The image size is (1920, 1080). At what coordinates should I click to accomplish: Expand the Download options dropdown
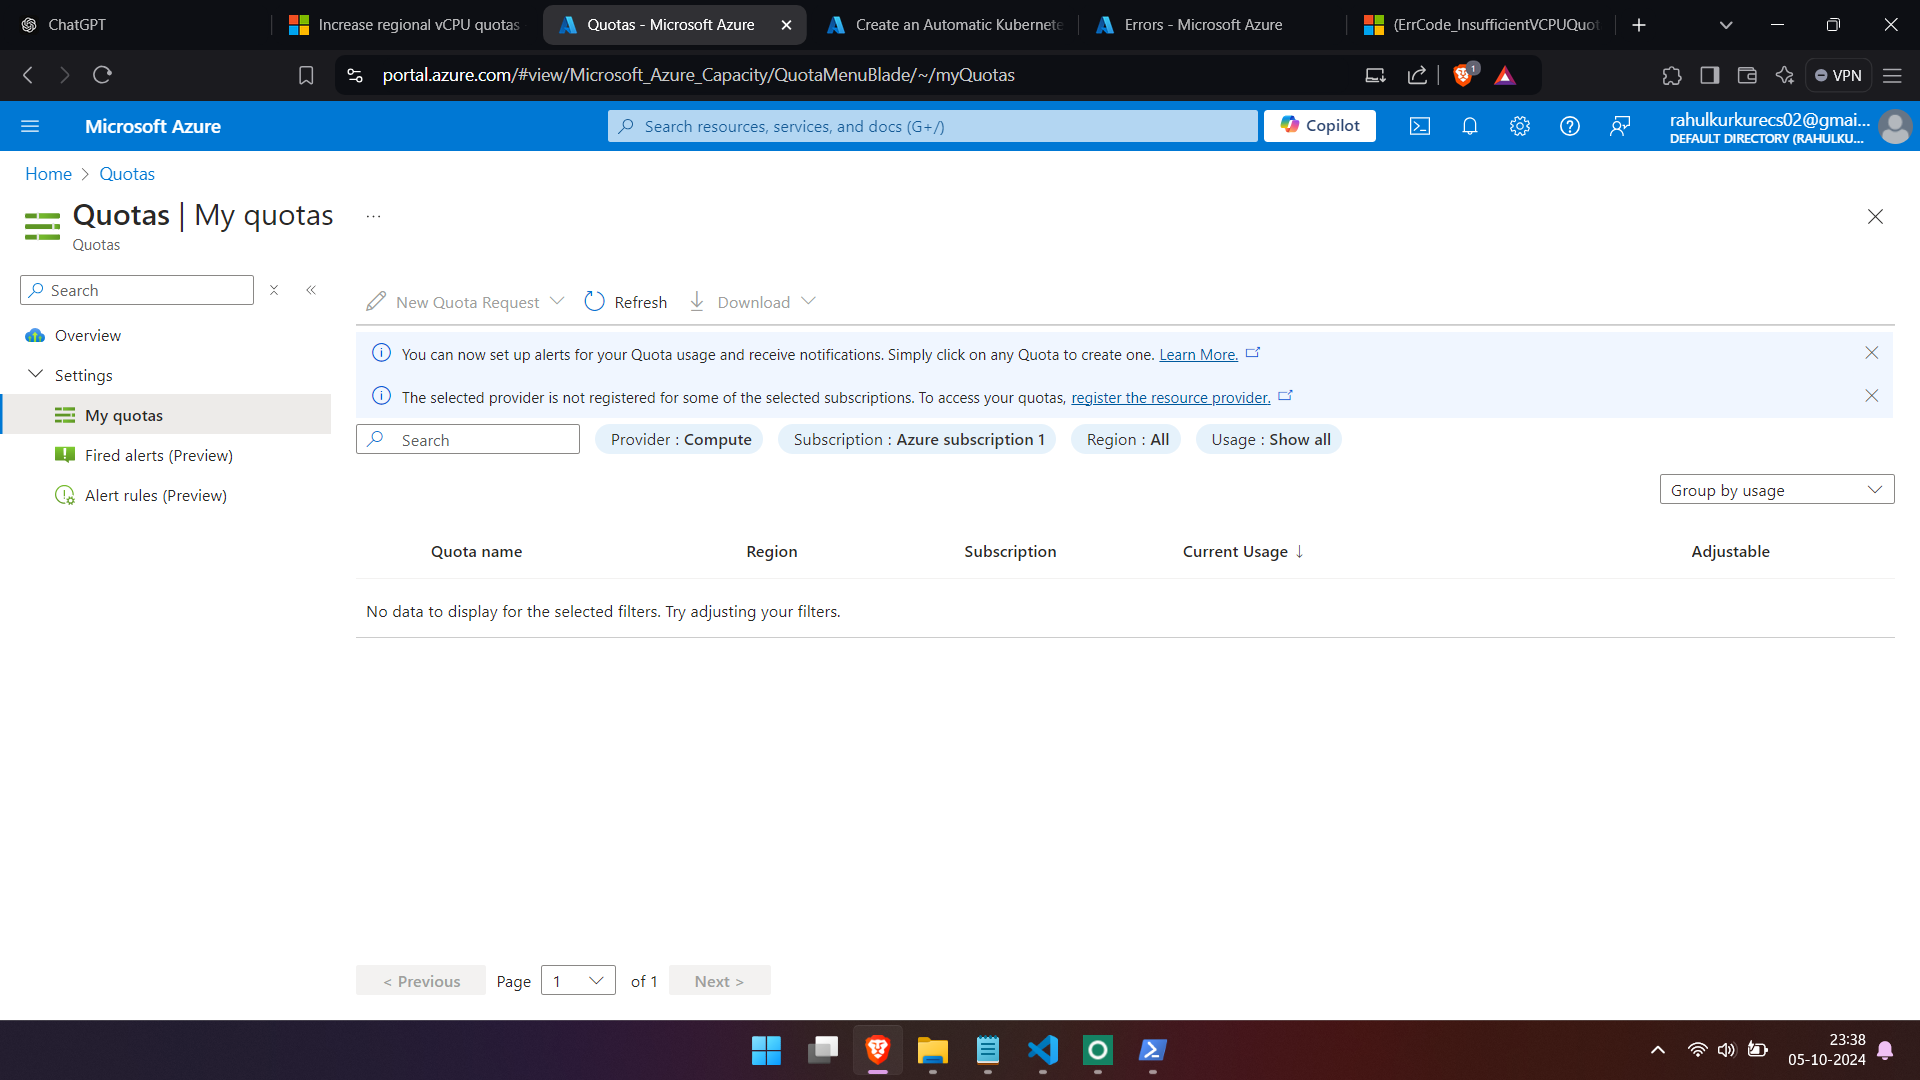pyautogui.click(x=809, y=302)
